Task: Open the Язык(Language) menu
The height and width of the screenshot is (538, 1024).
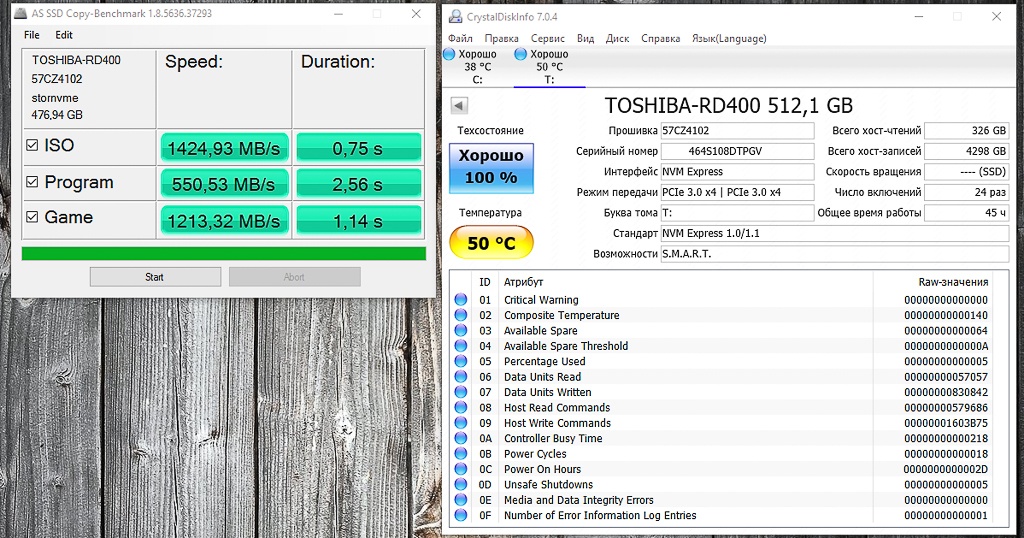Action: (729, 39)
